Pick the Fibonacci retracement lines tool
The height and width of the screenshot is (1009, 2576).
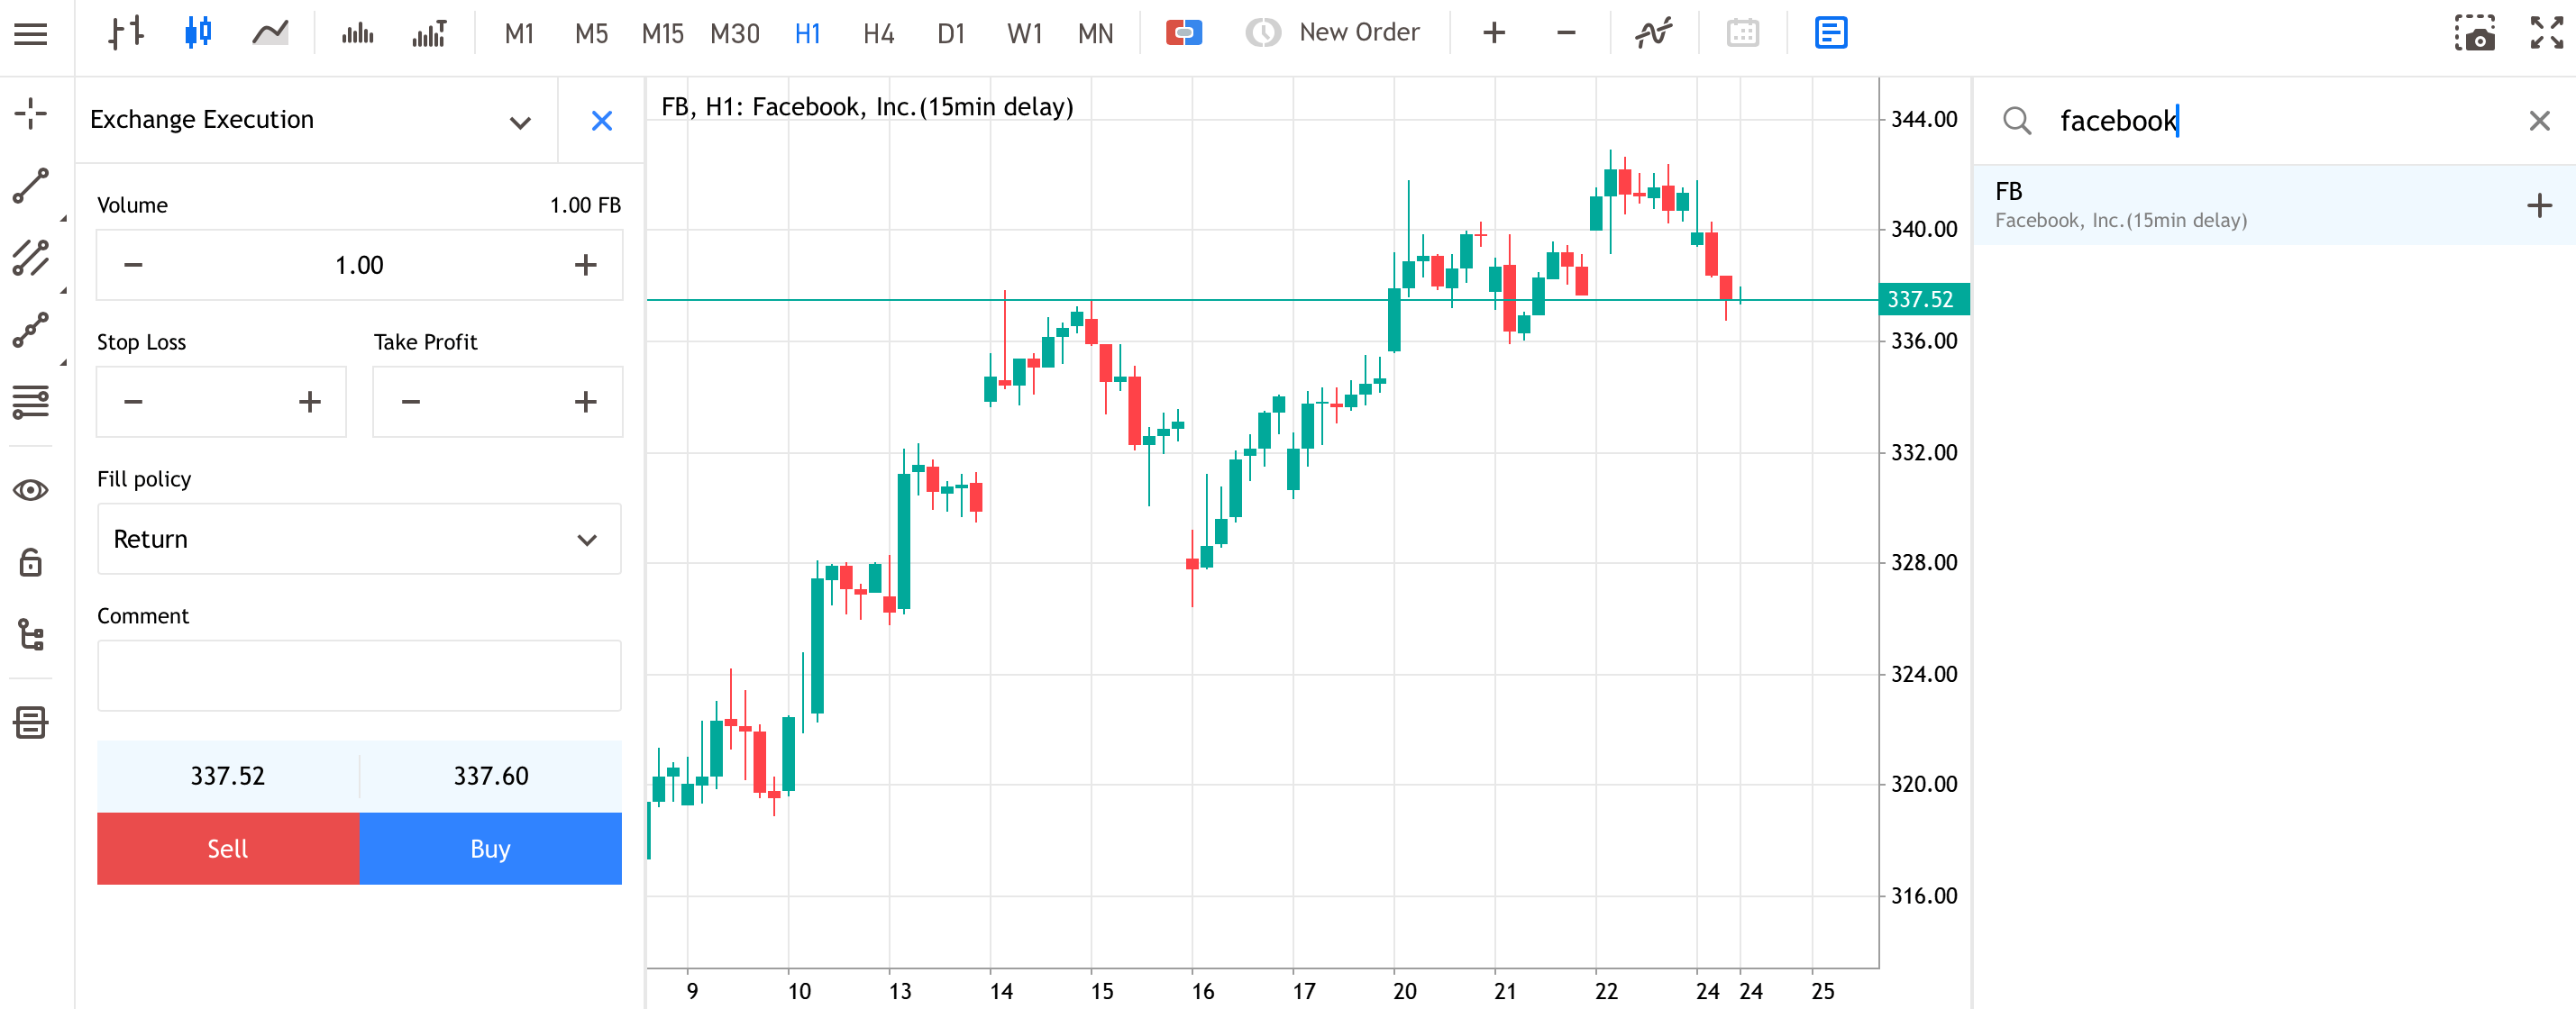(x=31, y=402)
